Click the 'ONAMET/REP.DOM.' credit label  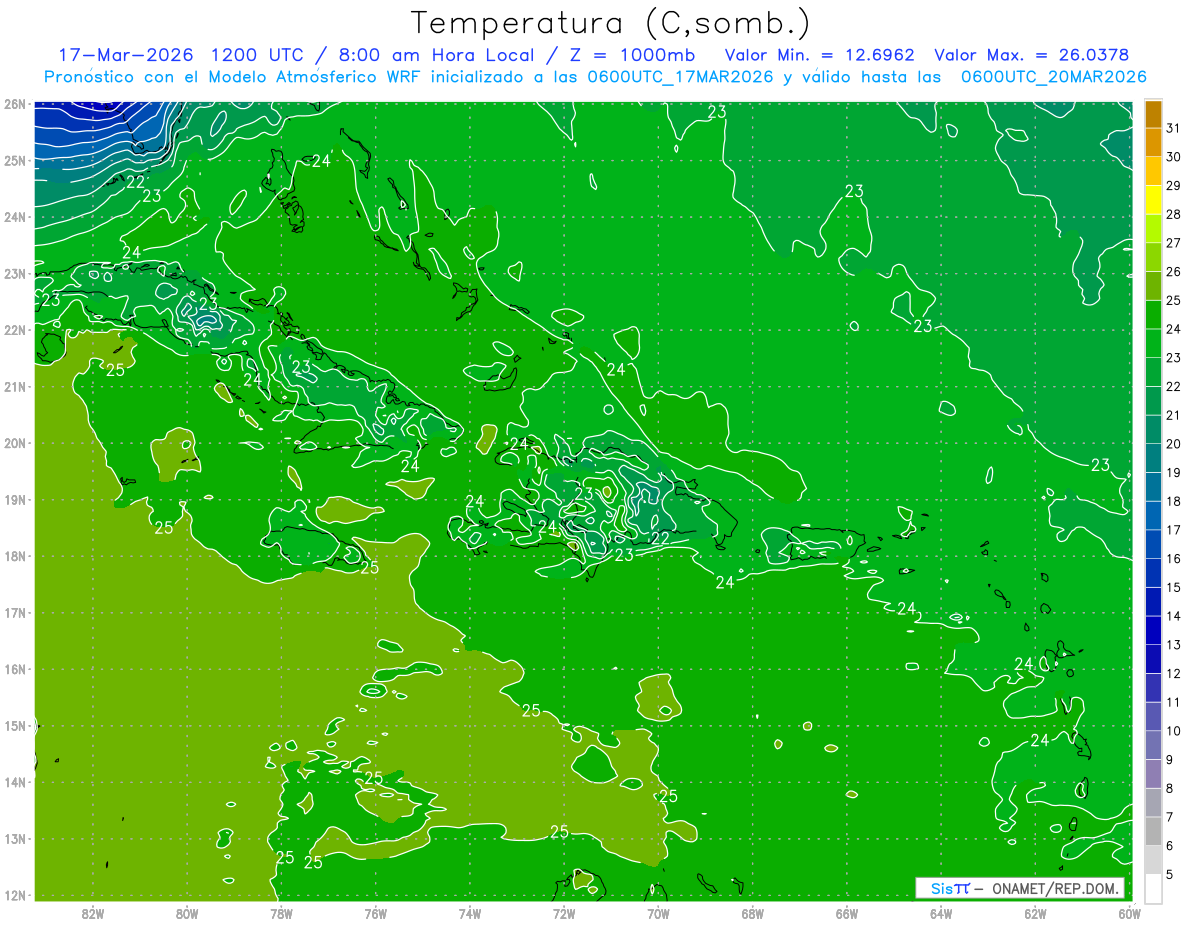click(1057, 888)
